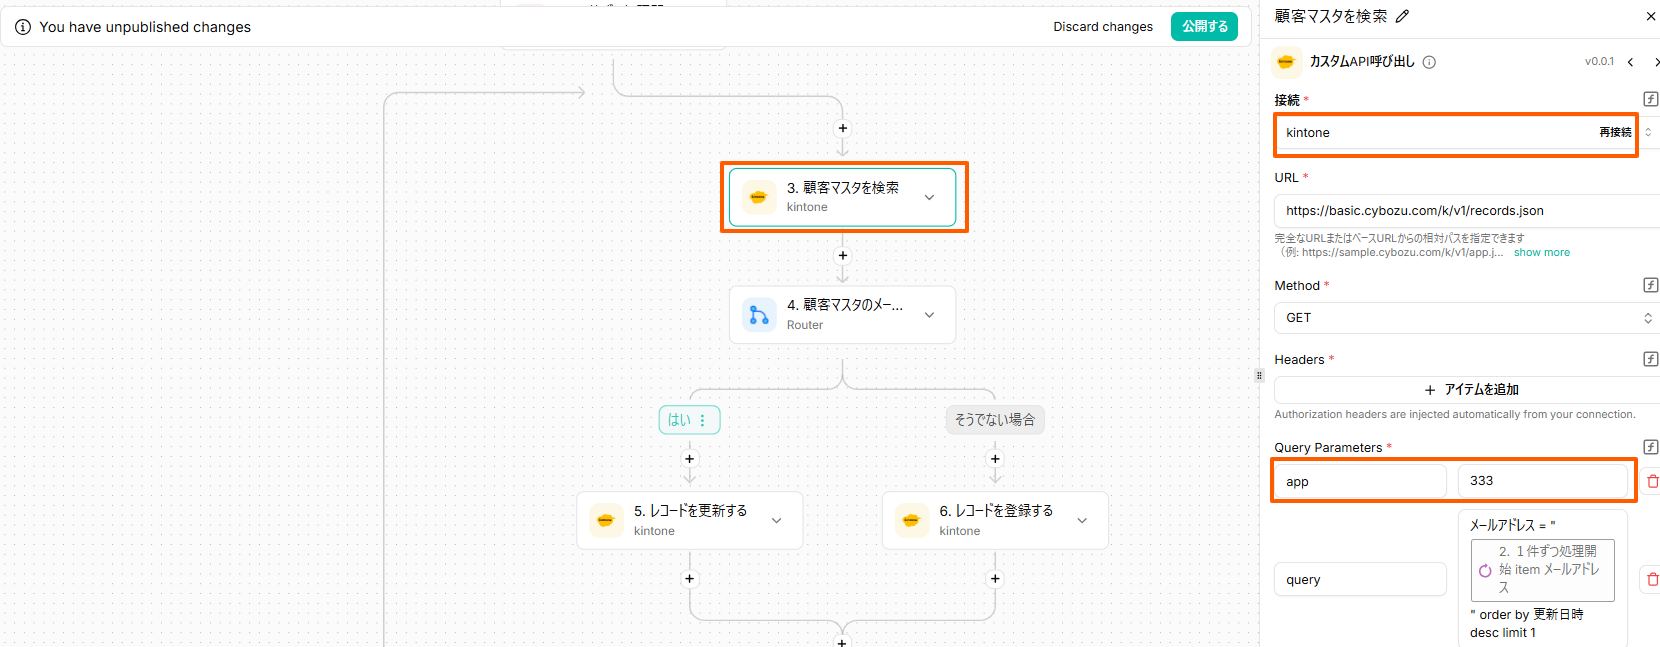1660x647 pixels.
Task: Add a step above step 3
Action: [842, 128]
